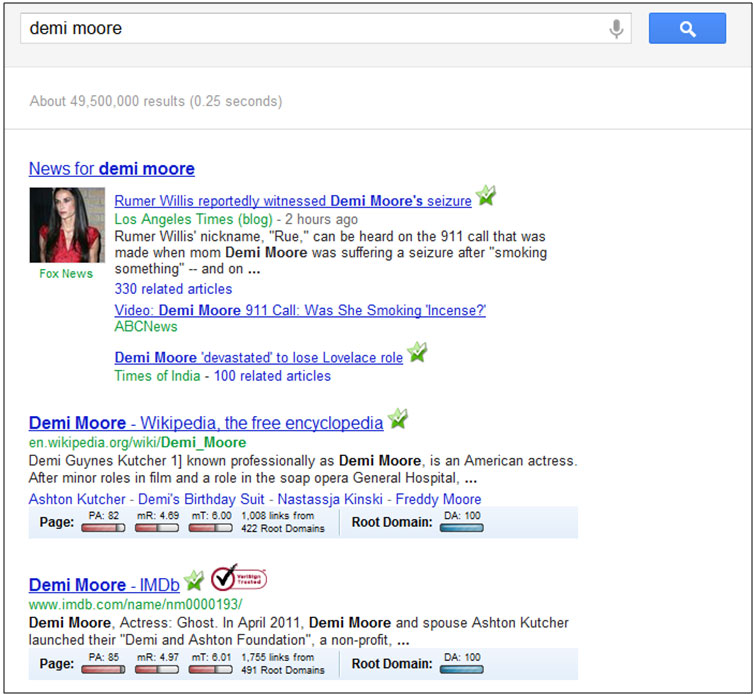Click the Los Angeles Times (blog) source text
The height and width of the screenshot is (694, 754).
[x=193, y=219]
